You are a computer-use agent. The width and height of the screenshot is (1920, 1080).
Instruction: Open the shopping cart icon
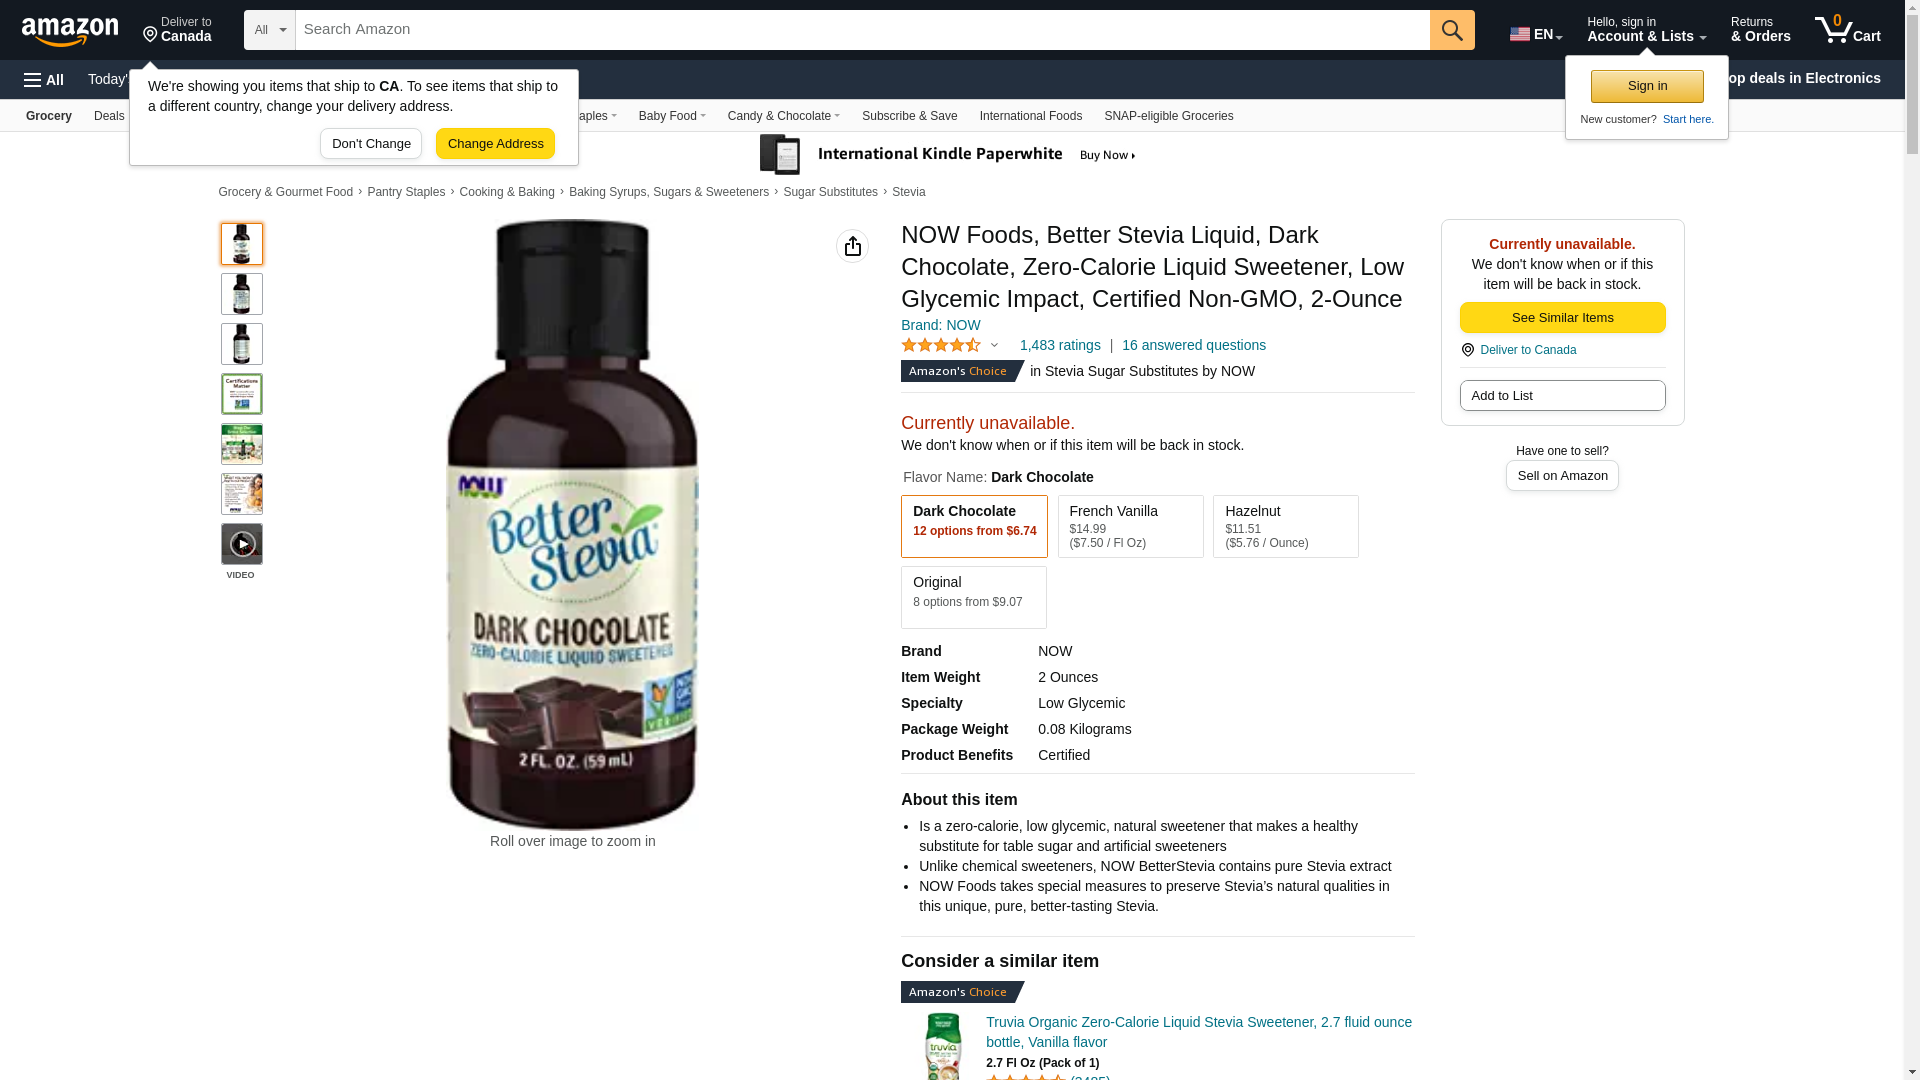point(1847,30)
